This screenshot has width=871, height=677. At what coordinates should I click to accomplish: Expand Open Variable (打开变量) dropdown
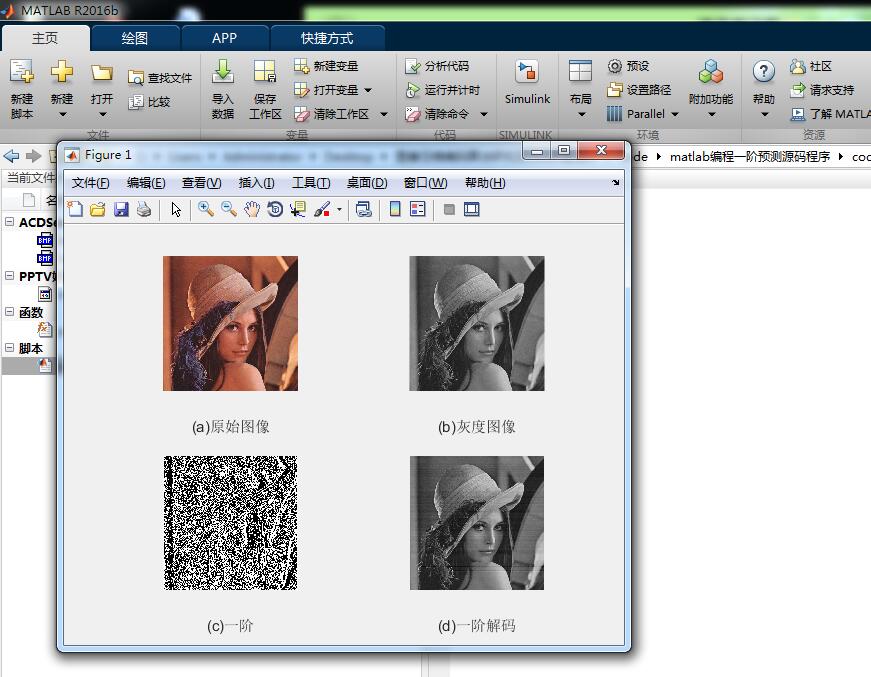368,90
